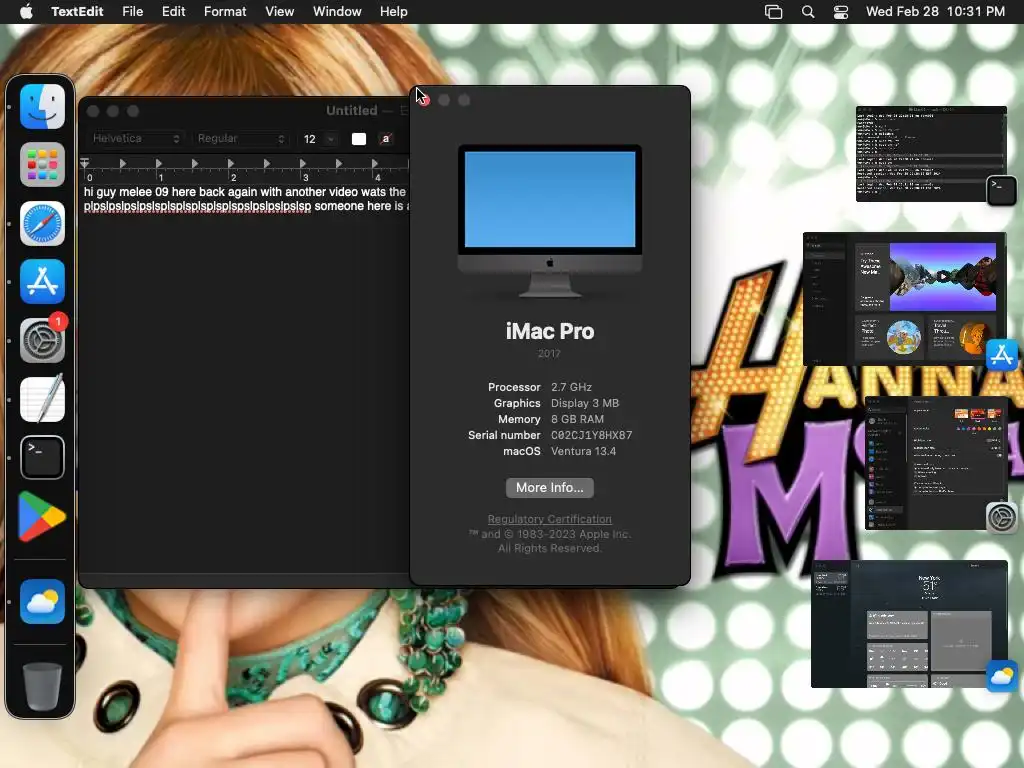
Task: Open the Weather app in the dock
Action: pyautogui.click(x=42, y=601)
